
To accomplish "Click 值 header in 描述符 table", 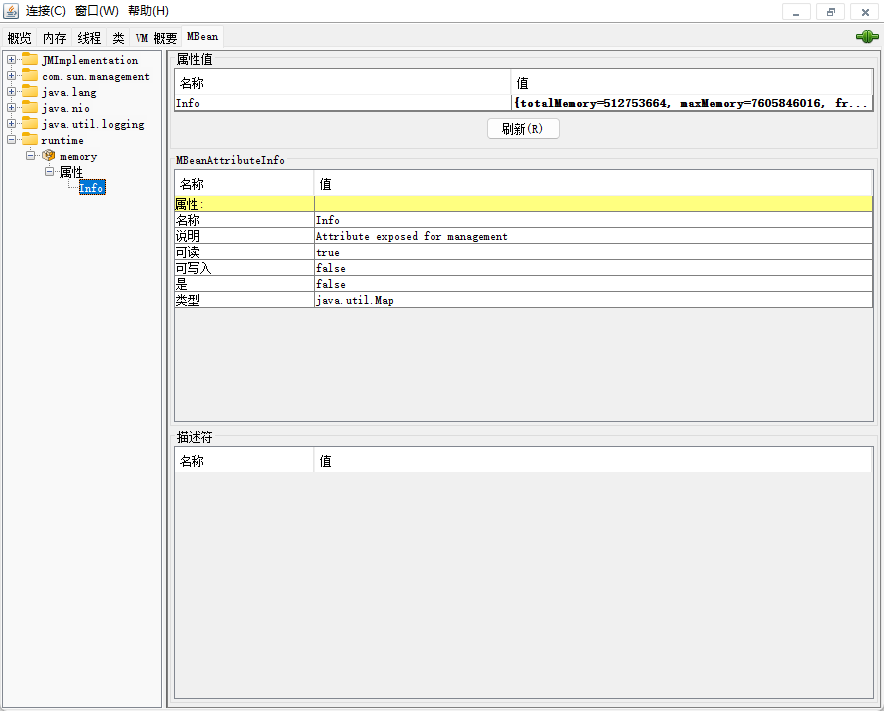I will [593, 461].
